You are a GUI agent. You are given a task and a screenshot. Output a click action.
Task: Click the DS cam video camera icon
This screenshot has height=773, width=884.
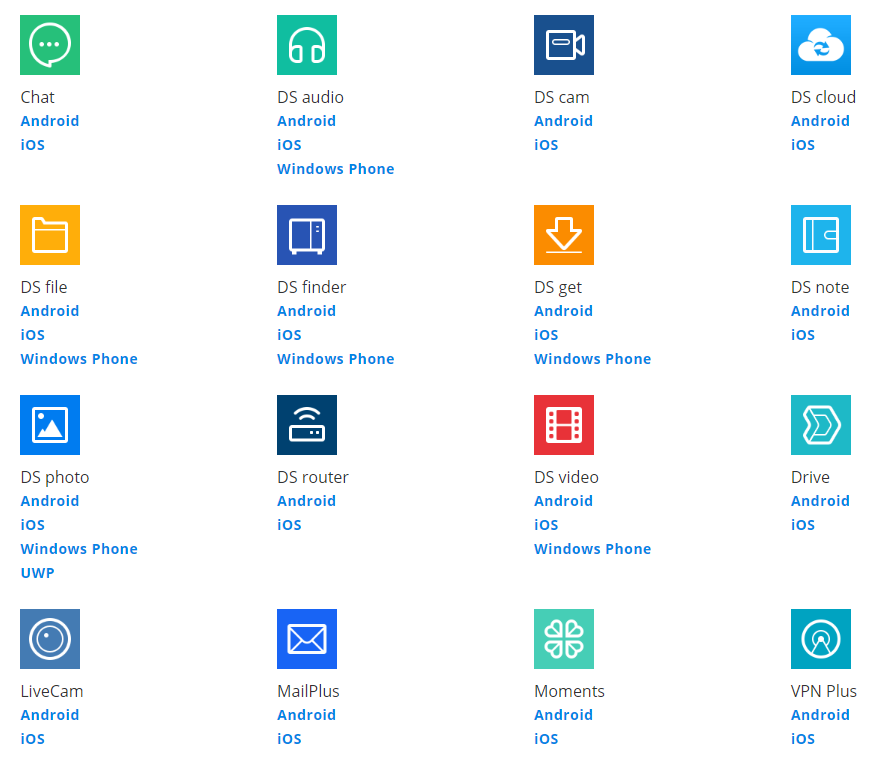[564, 45]
